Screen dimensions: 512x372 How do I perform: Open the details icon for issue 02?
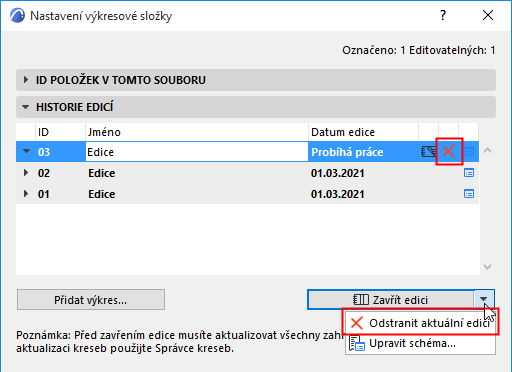pos(469,173)
